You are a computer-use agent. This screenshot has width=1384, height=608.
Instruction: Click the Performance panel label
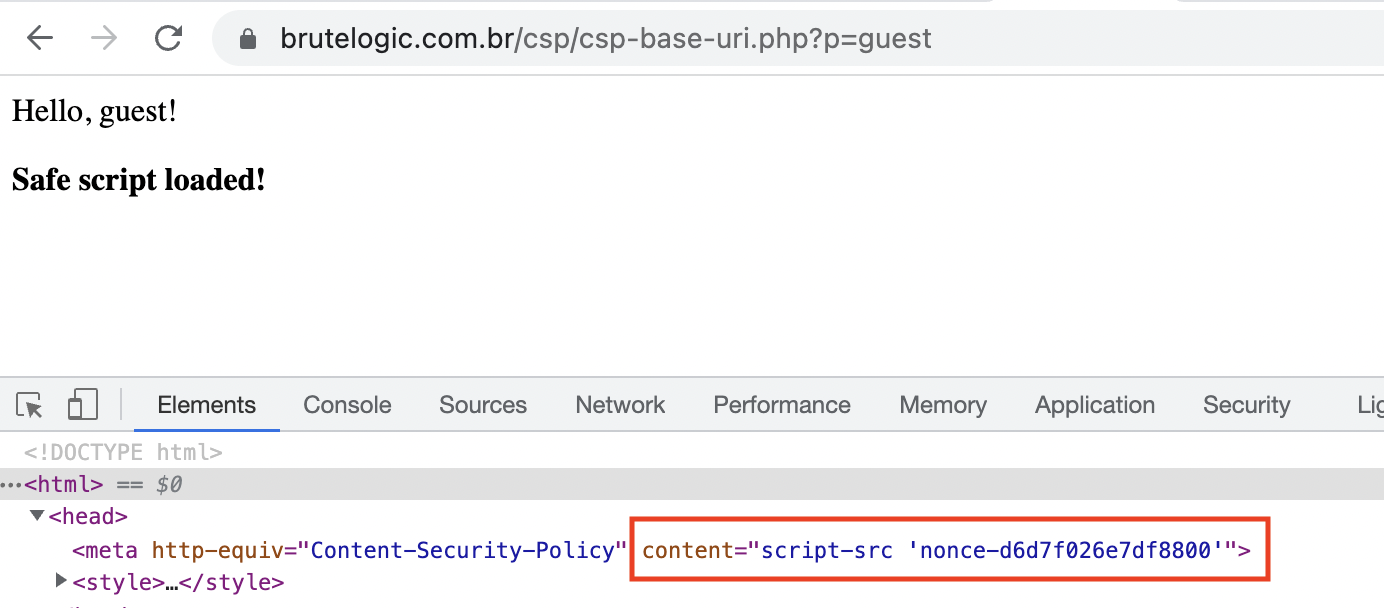[x=781, y=404]
